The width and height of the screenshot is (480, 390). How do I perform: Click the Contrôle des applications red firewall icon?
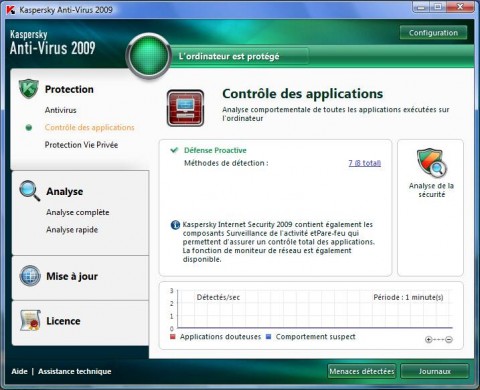click(x=185, y=108)
